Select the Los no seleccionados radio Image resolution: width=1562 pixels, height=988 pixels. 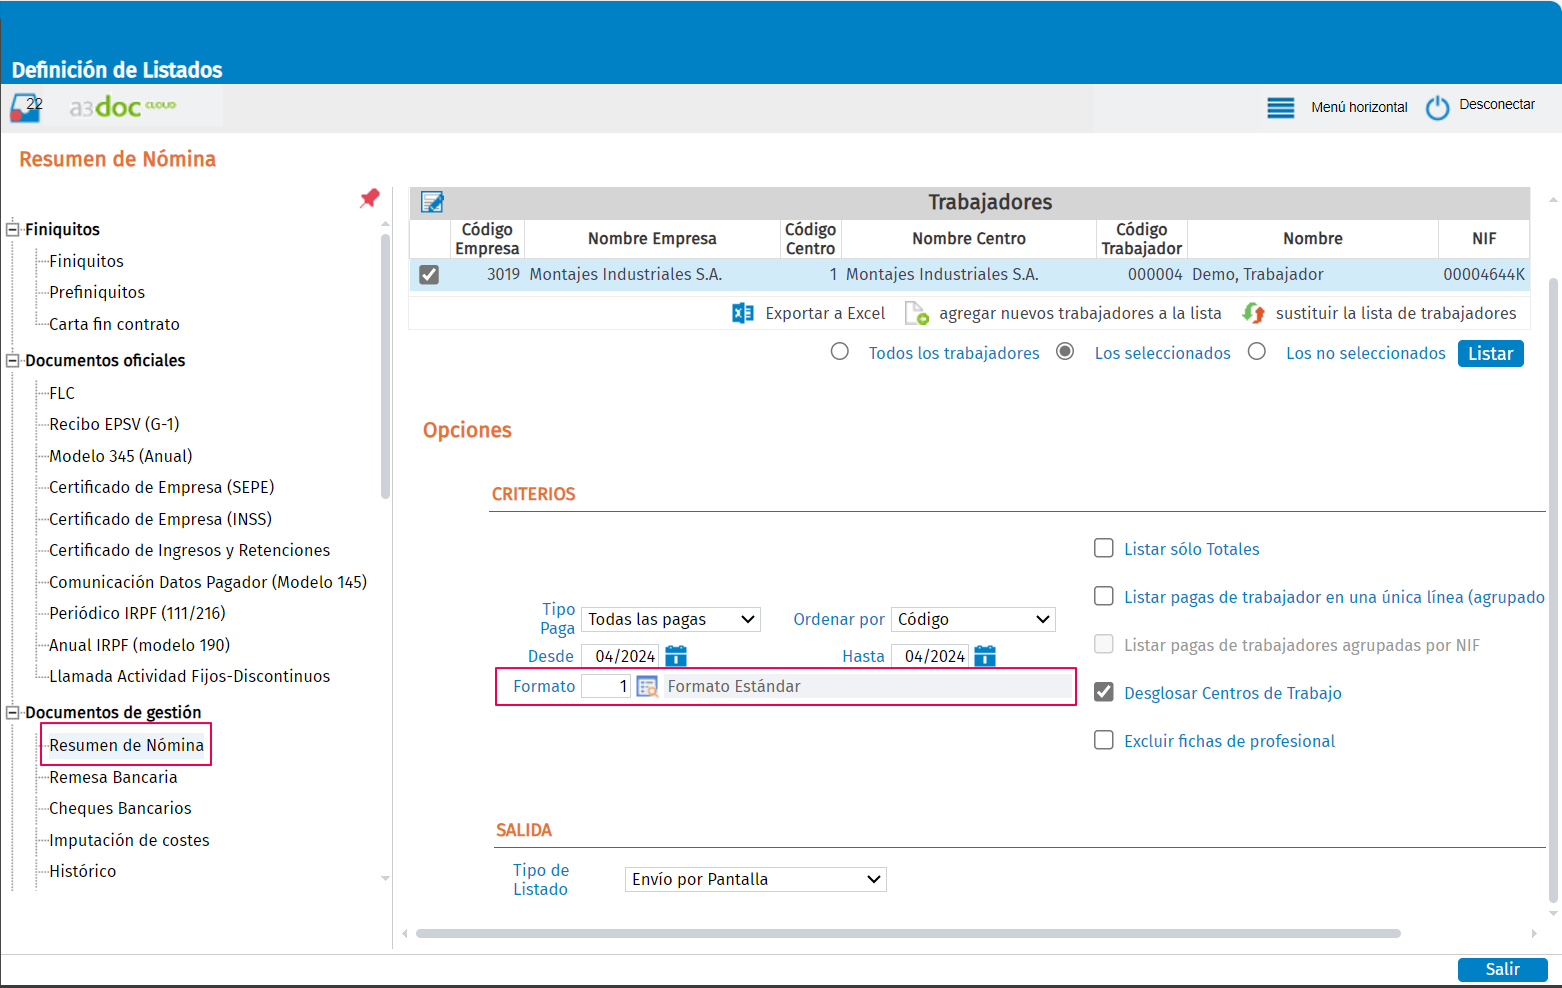[x=1257, y=351]
